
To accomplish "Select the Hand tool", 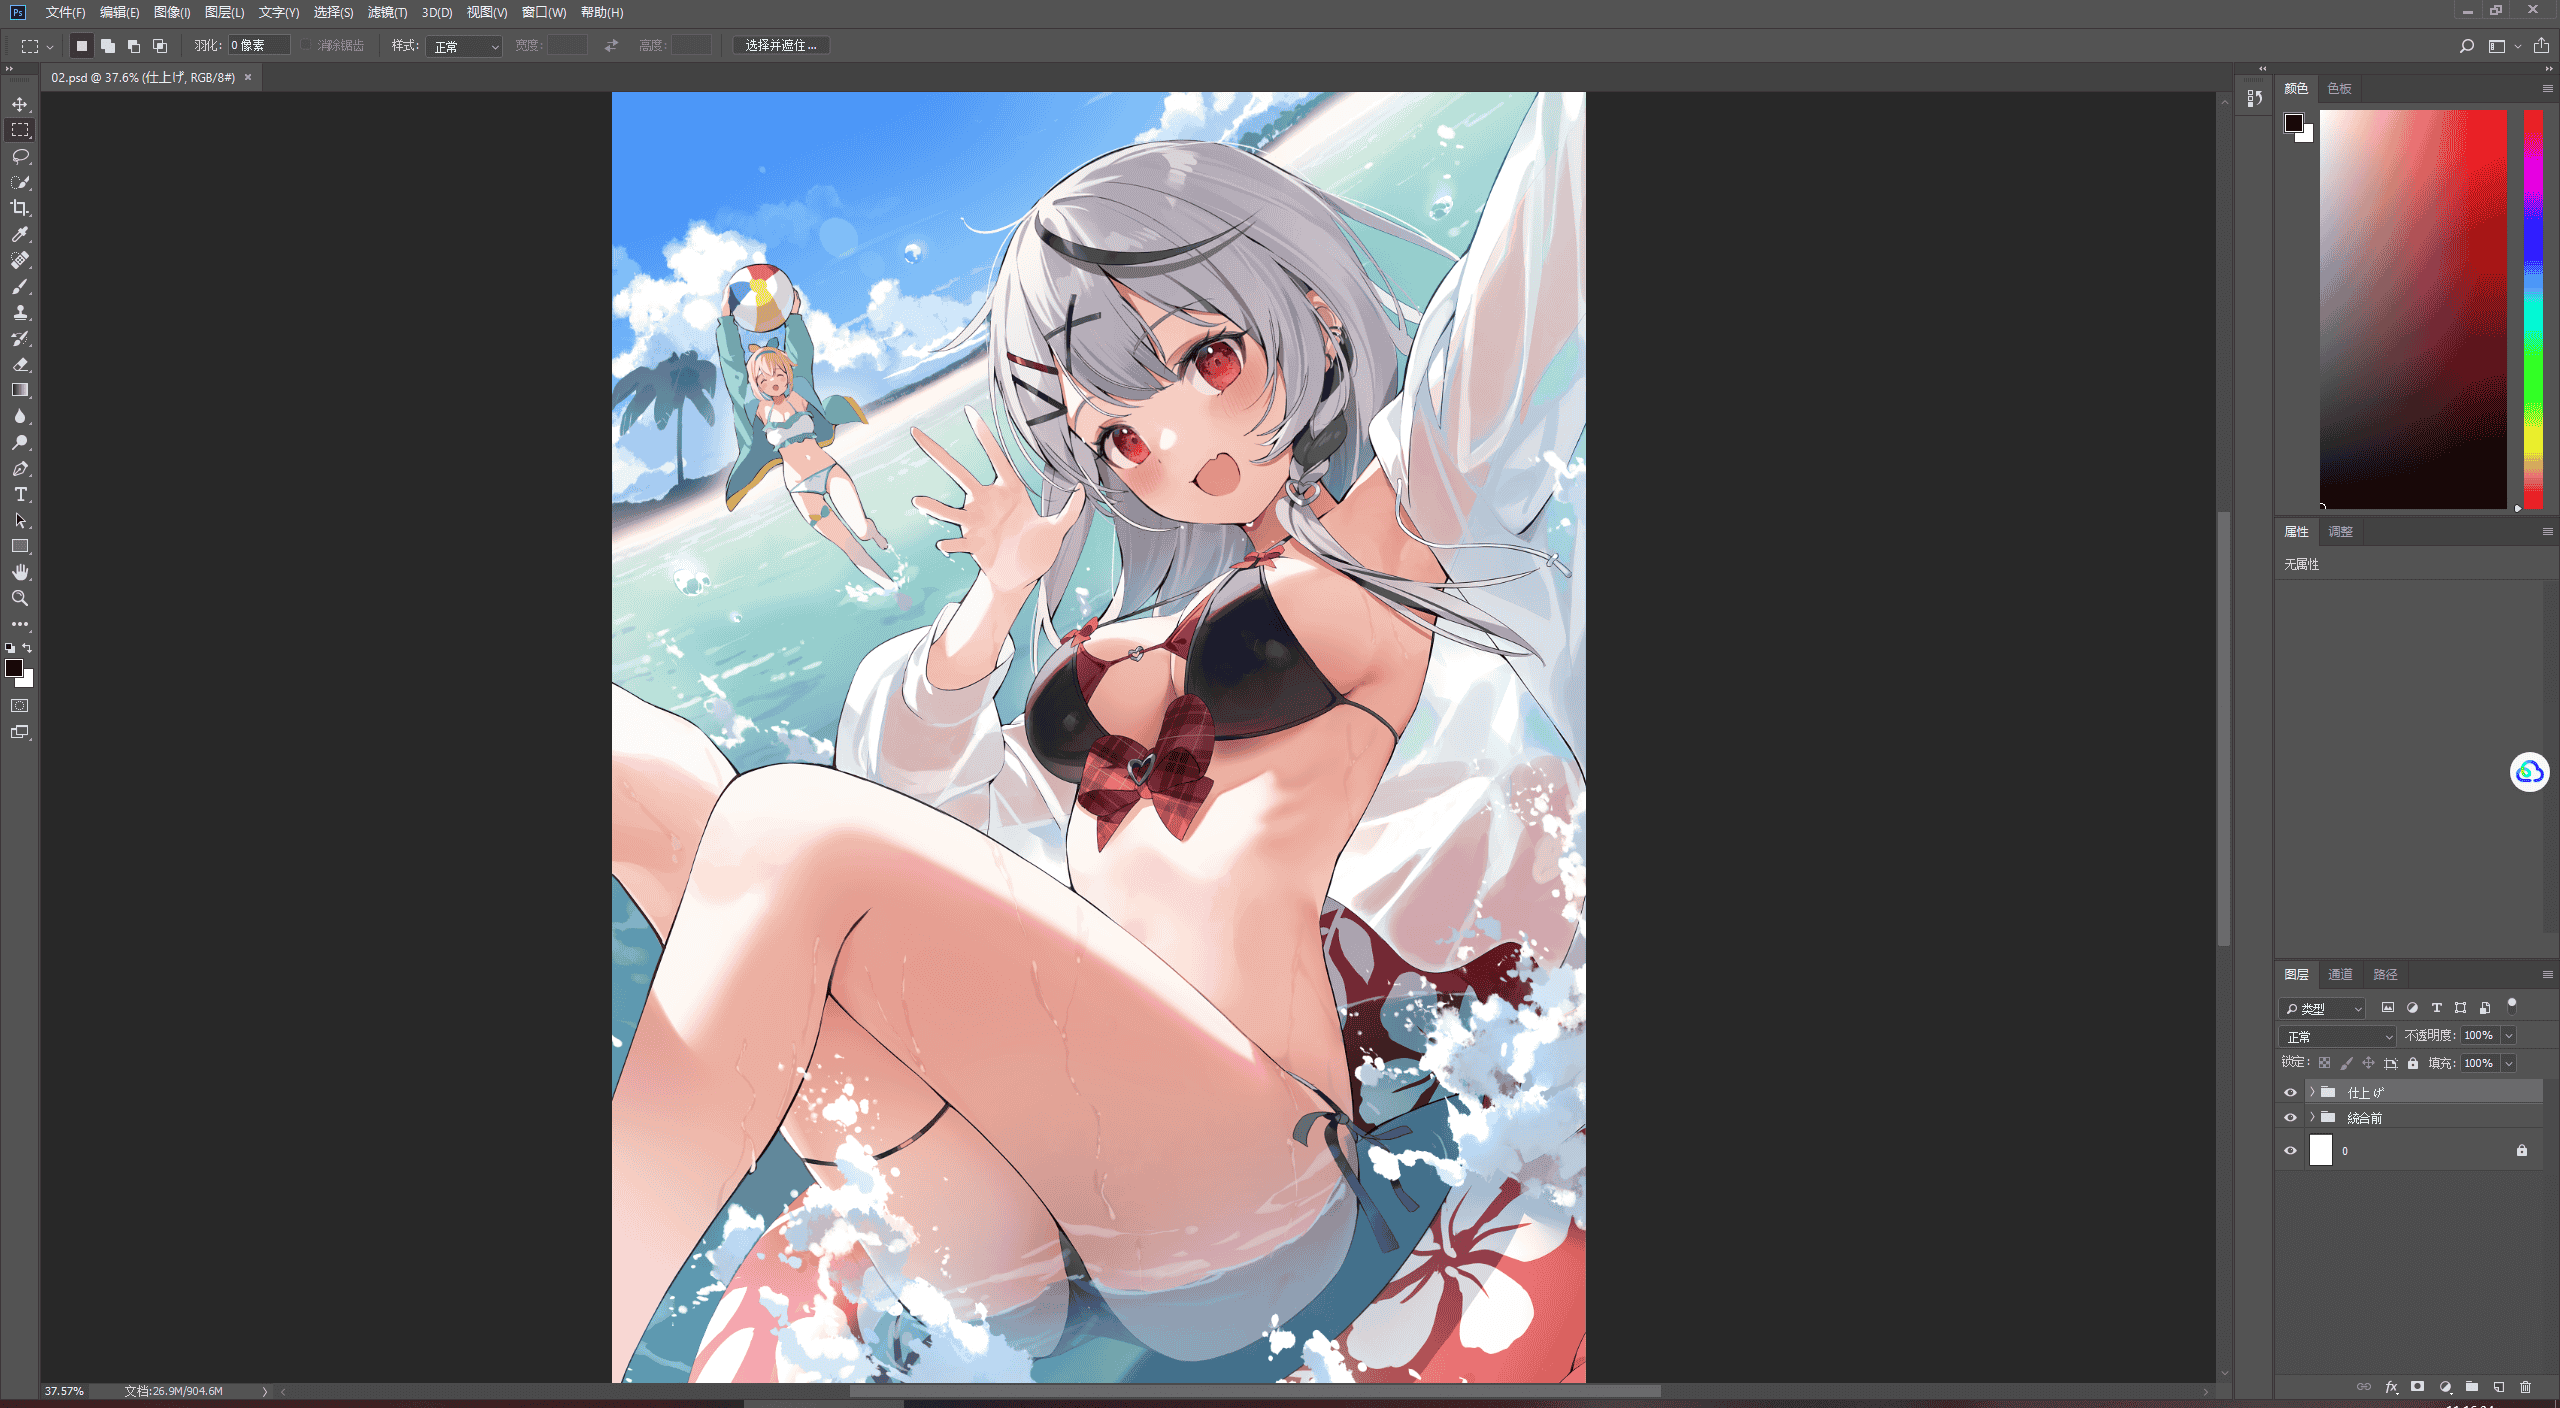I will coord(20,572).
